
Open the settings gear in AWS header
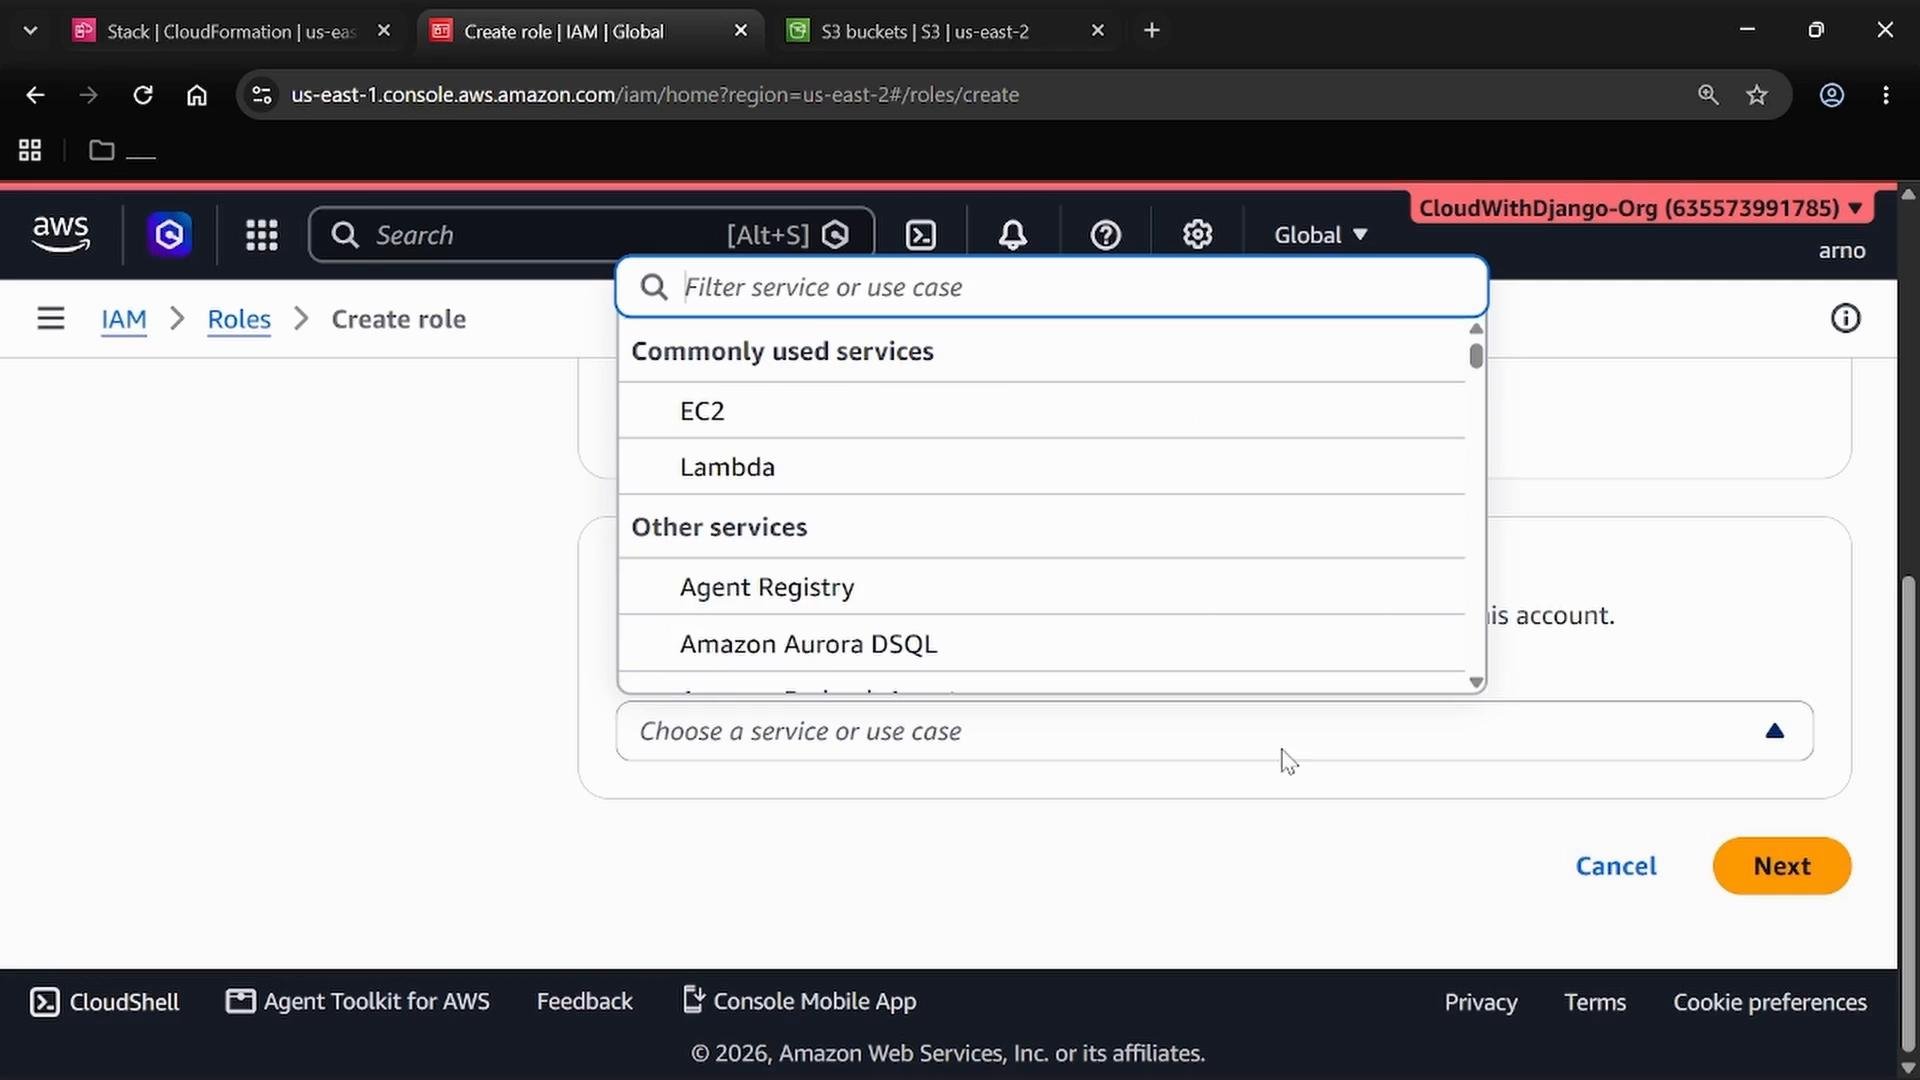(1197, 235)
